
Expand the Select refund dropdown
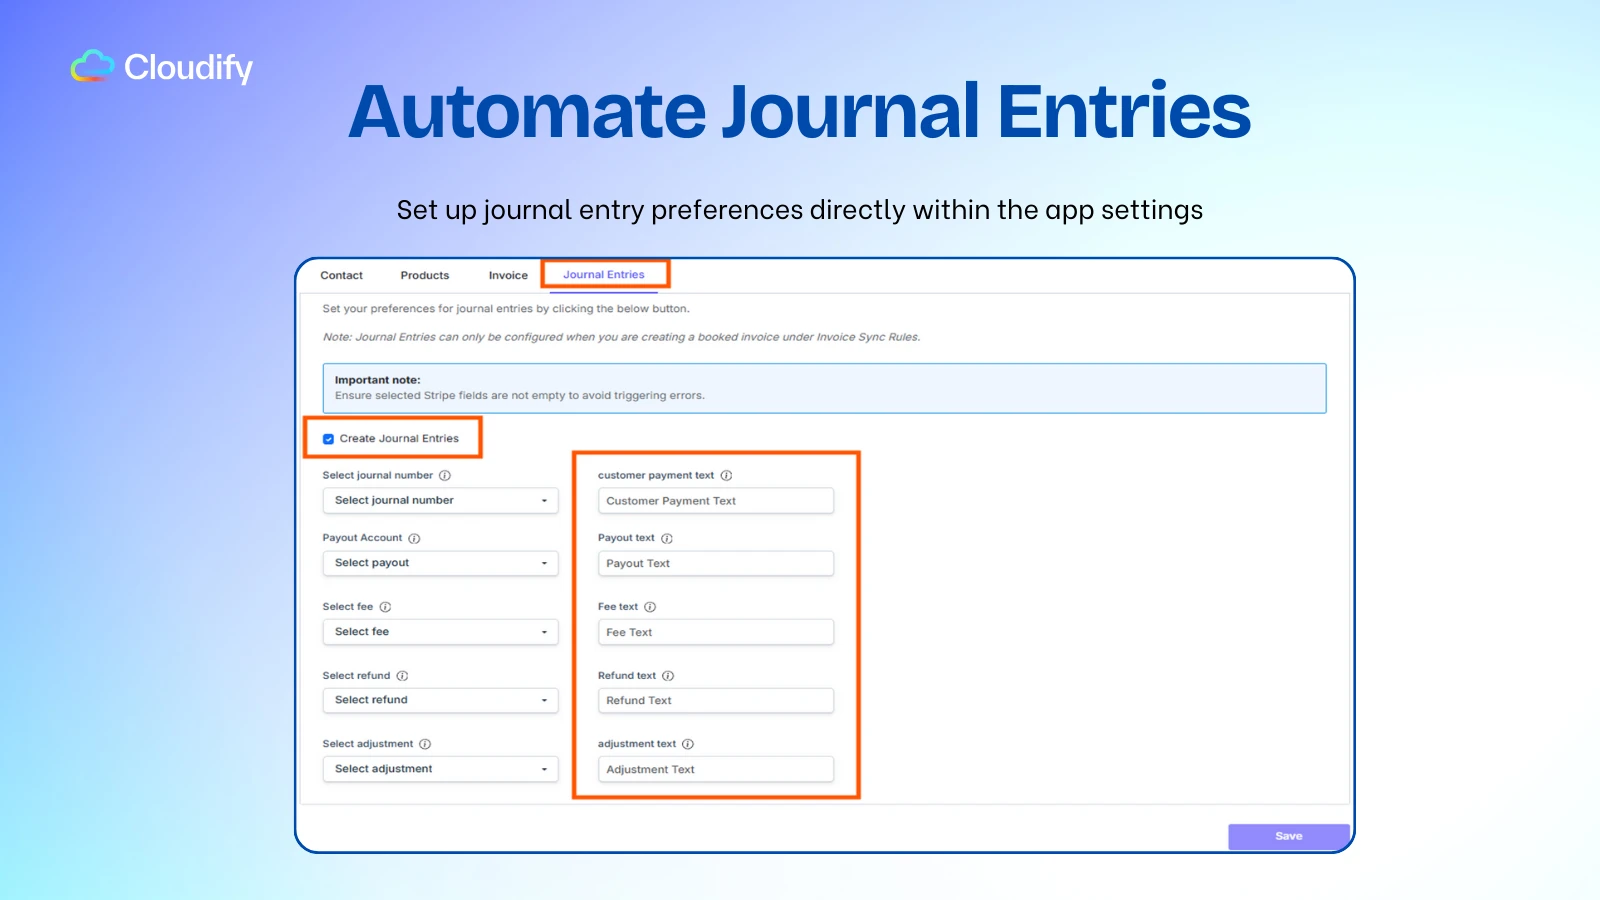(x=440, y=700)
